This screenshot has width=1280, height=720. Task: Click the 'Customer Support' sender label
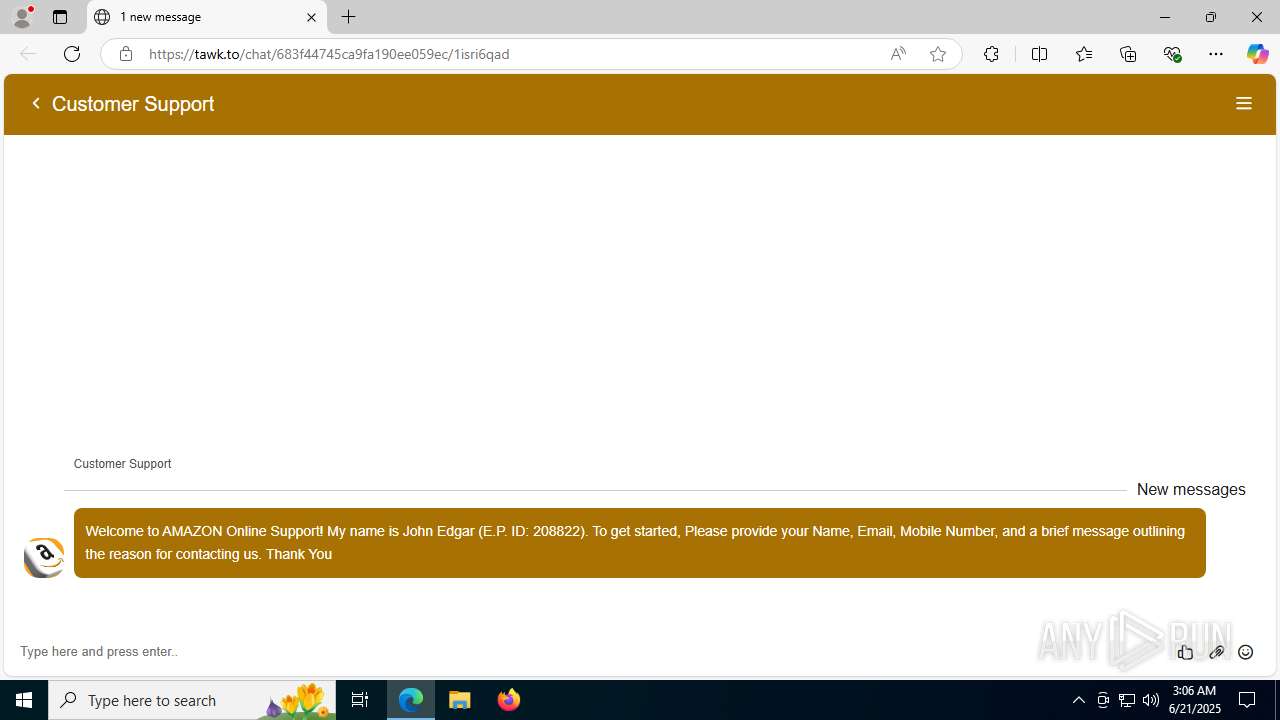click(122, 464)
